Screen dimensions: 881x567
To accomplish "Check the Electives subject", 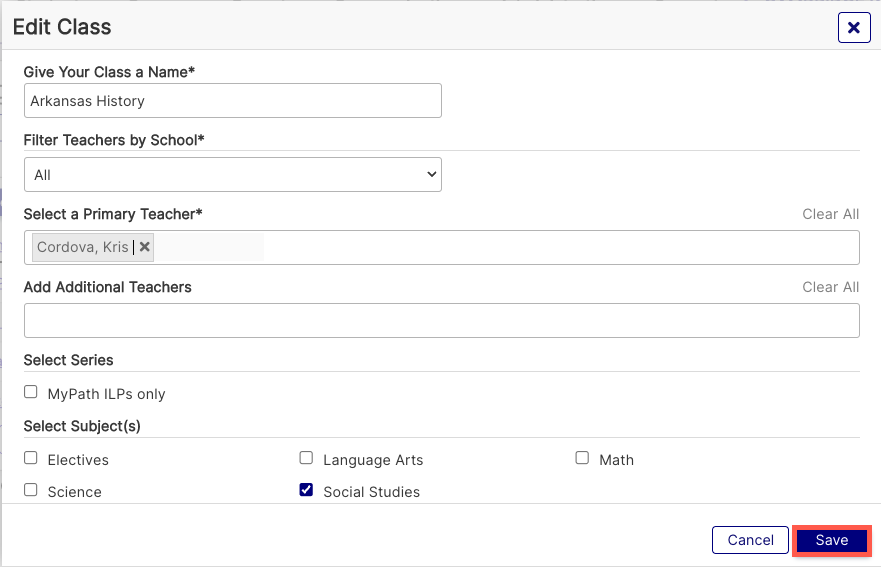I will 31,458.
